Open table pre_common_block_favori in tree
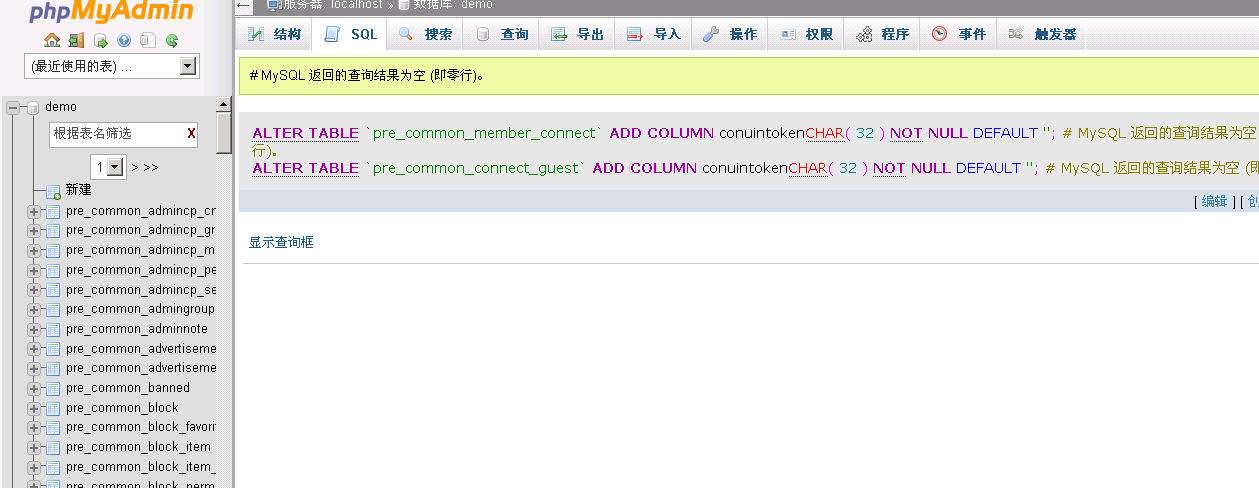This screenshot has height=488, width=1259. [x=141, y=427]
